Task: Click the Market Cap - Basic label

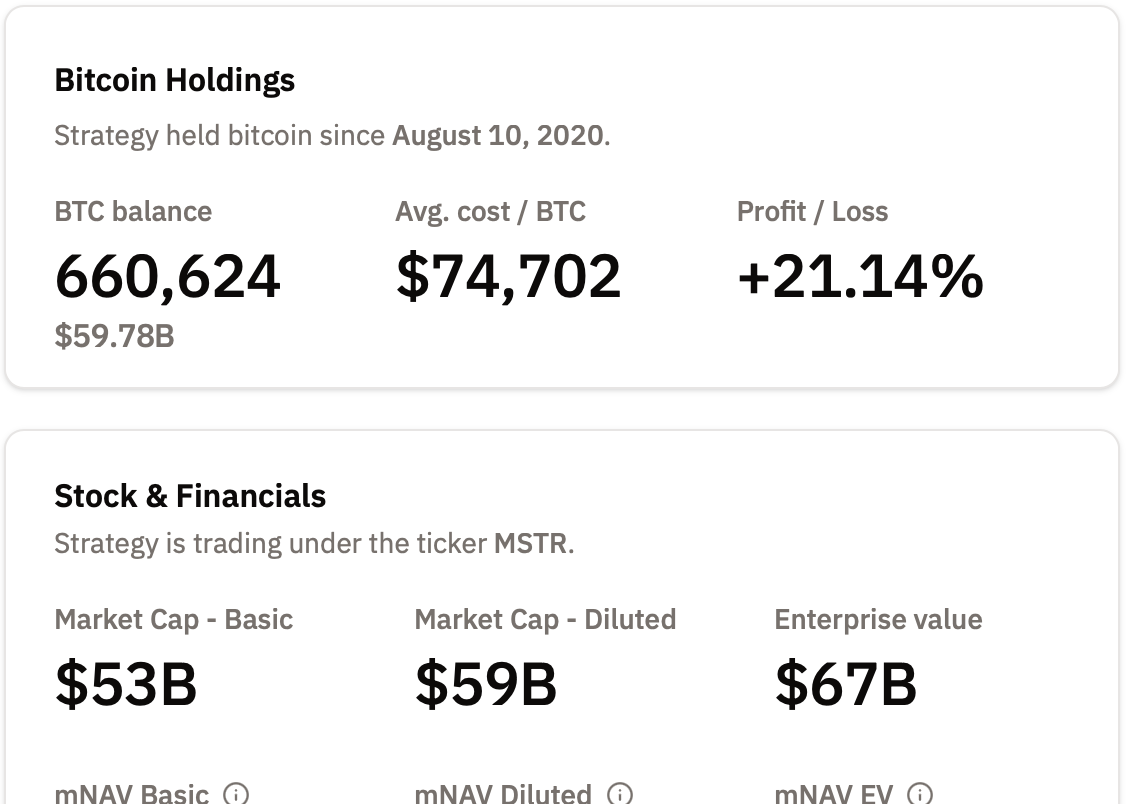Action: pyautogui.click(x=174, y=620)
